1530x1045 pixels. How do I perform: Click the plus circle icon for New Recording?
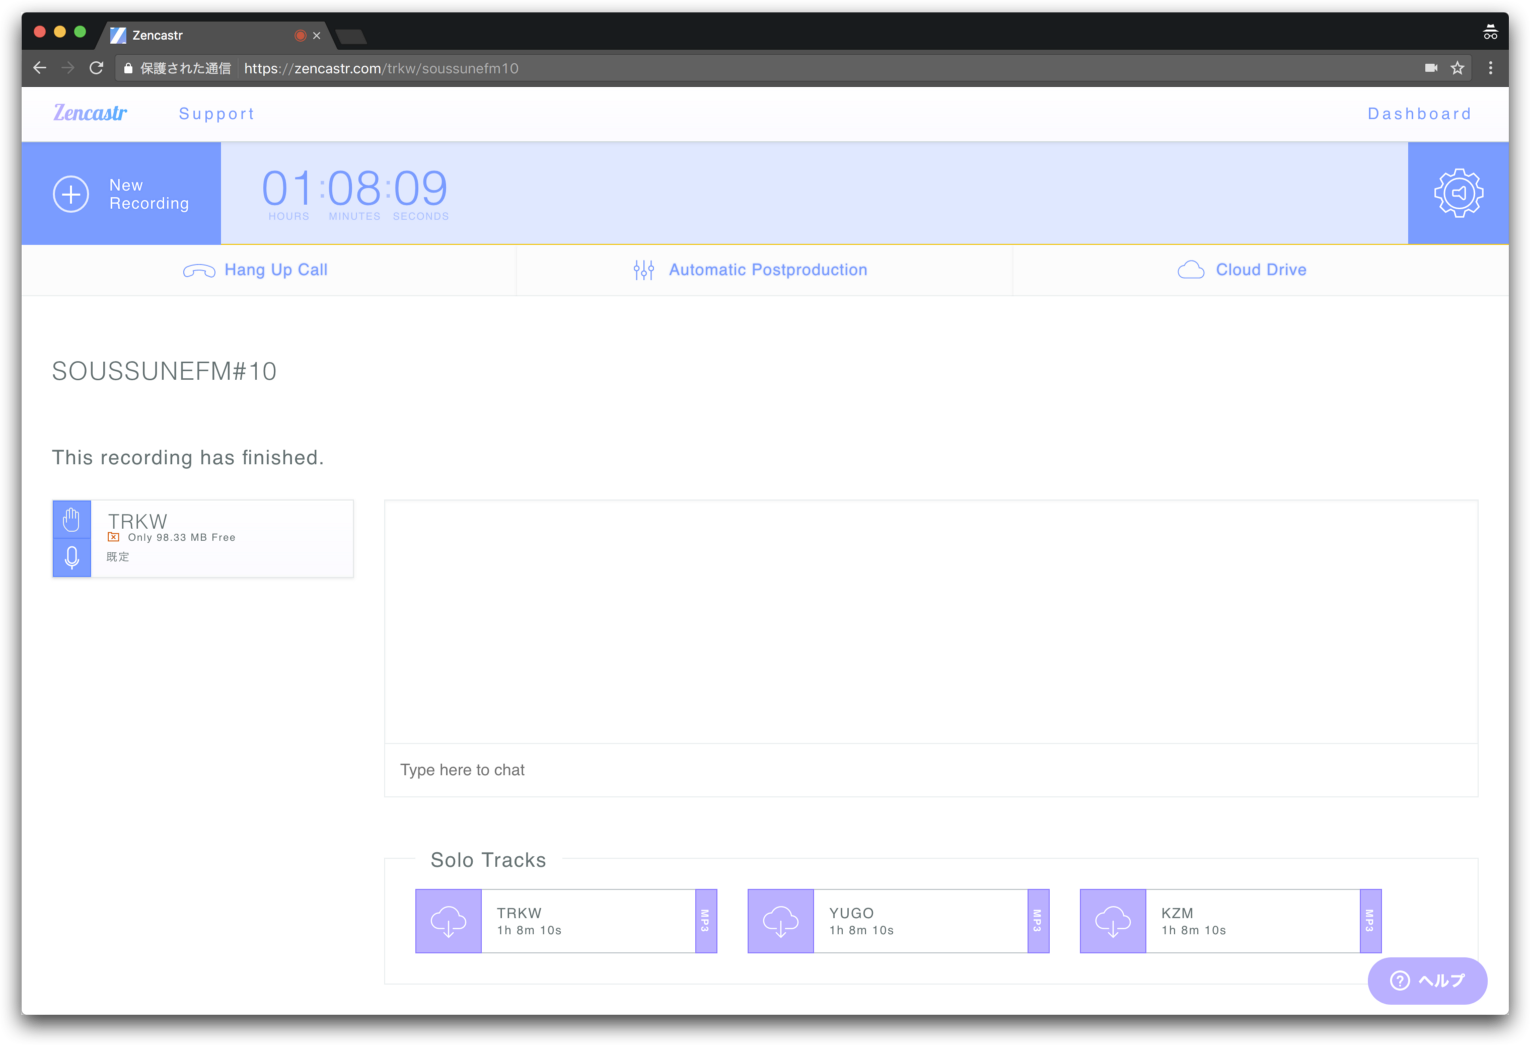click(71, 194)
